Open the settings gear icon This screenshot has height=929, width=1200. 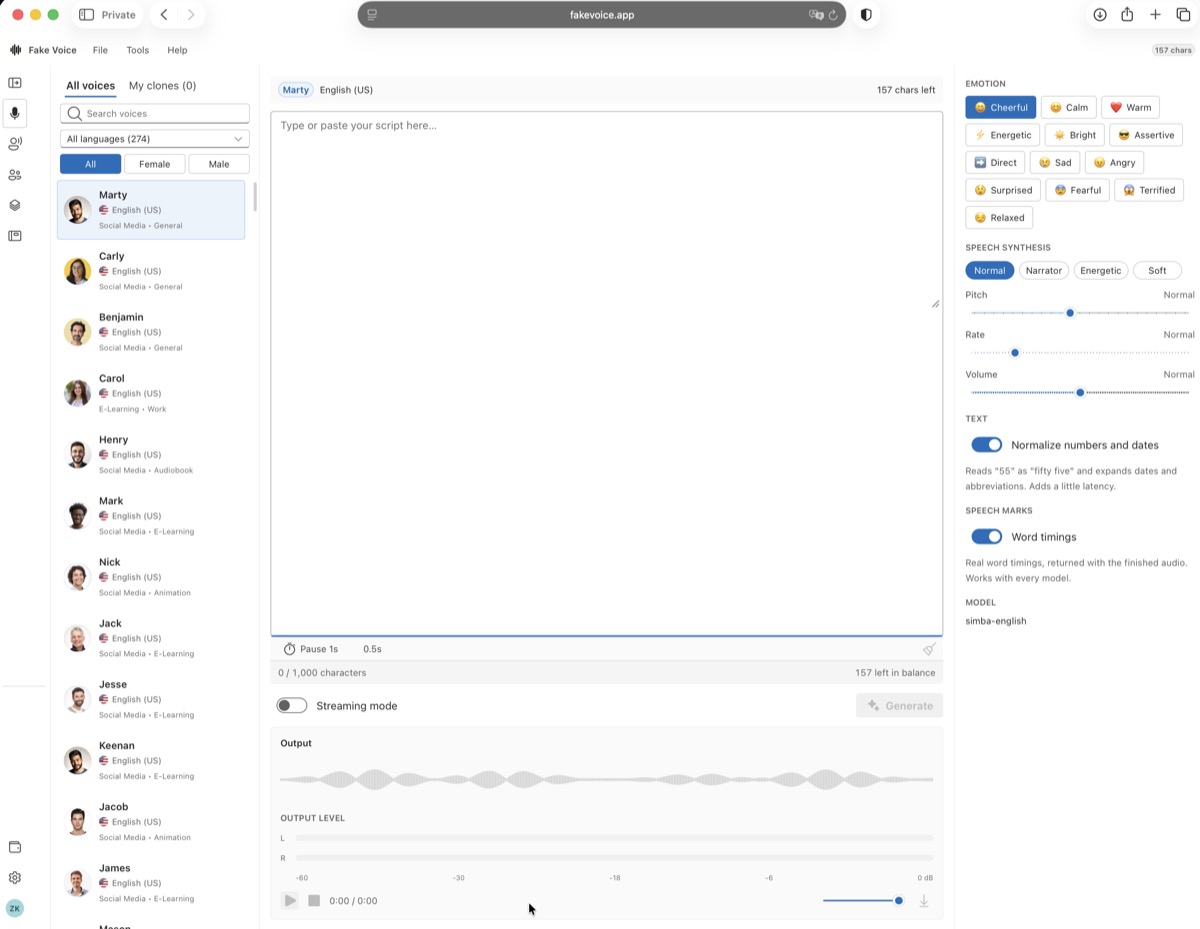tap(15, 878)
